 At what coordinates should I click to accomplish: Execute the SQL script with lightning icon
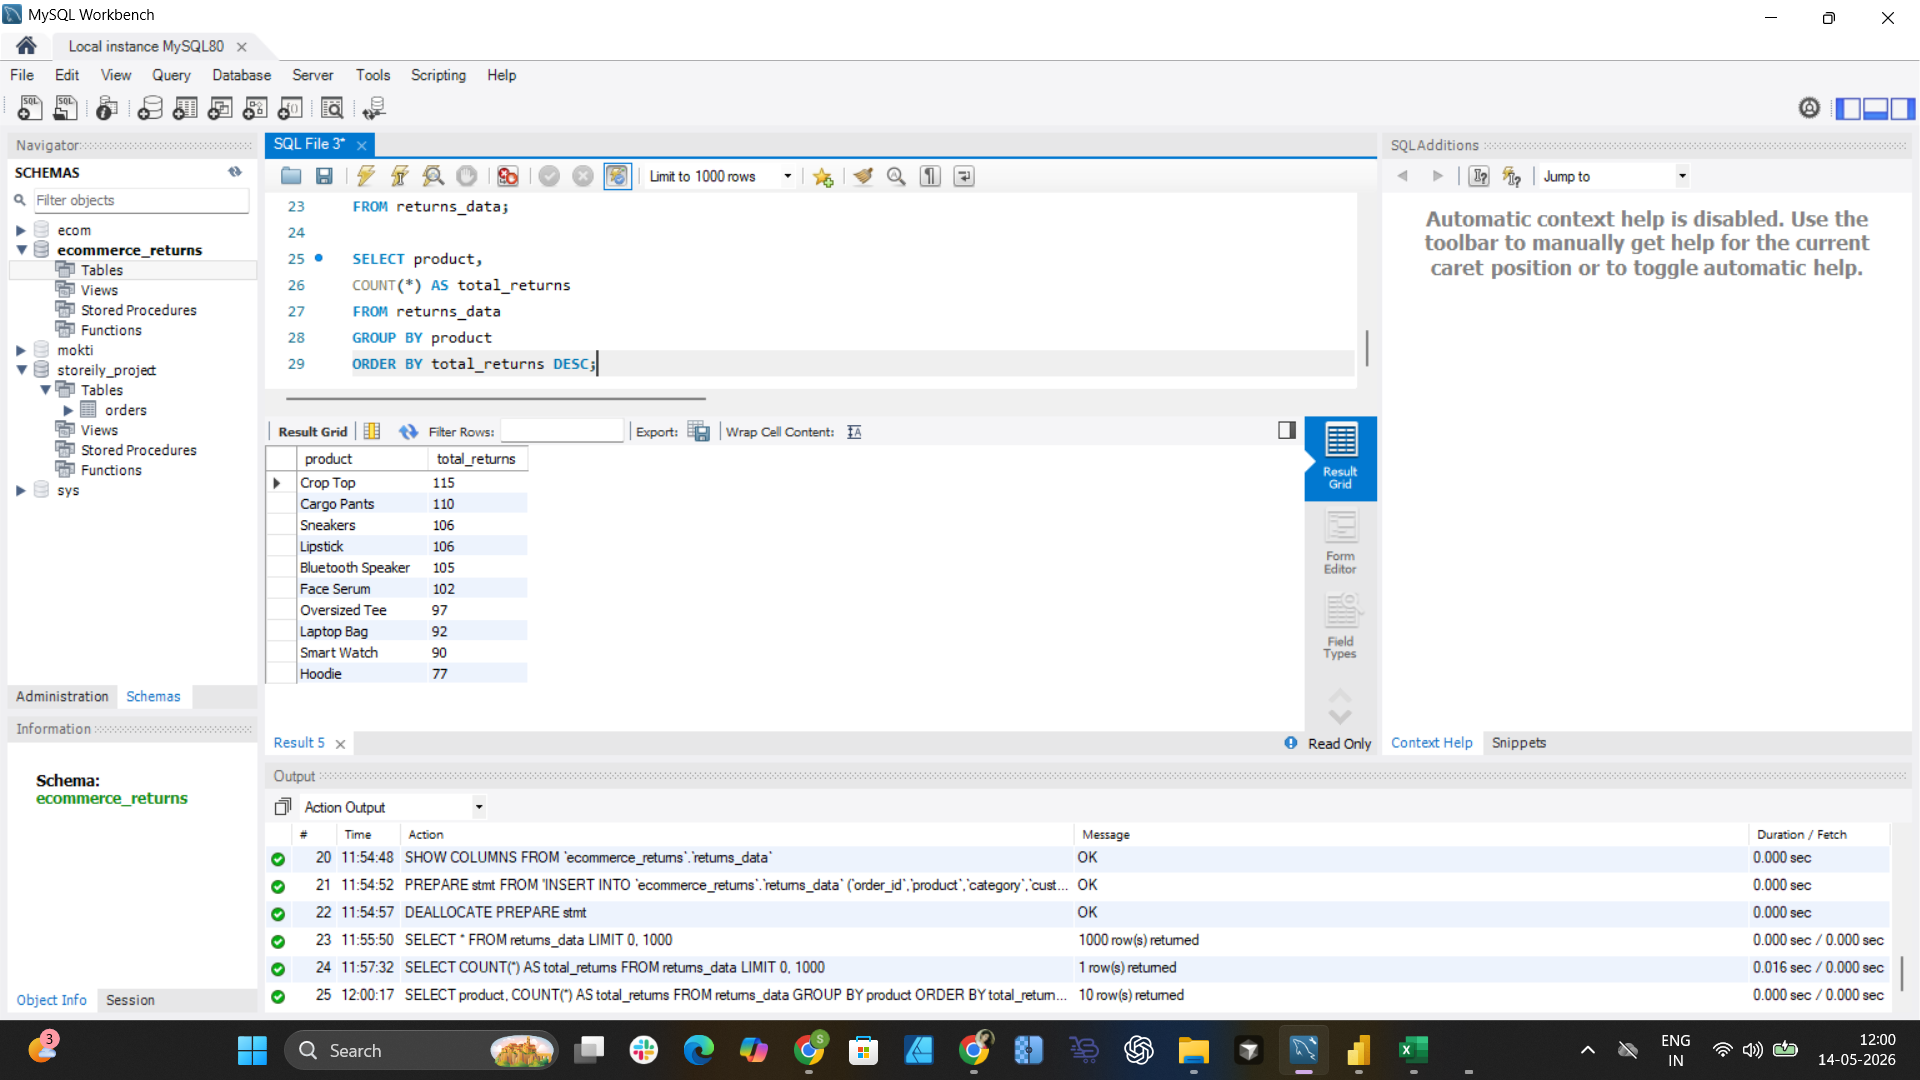tap(366, 176)
